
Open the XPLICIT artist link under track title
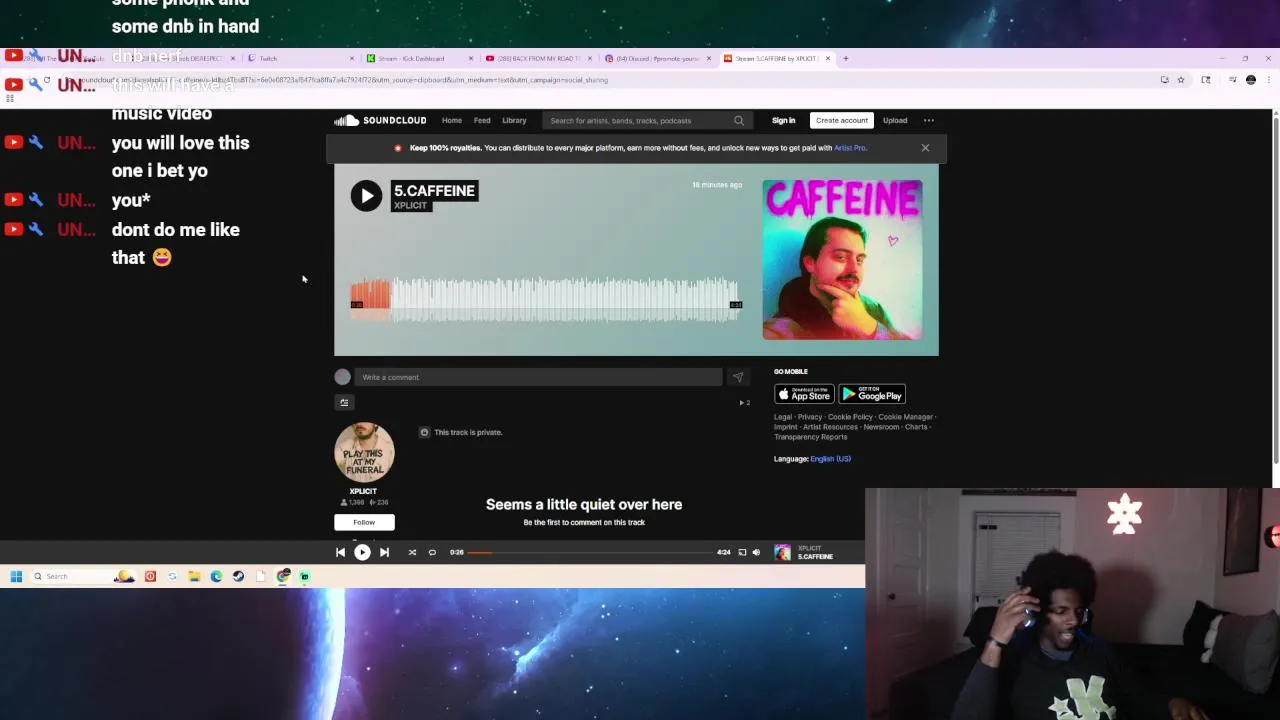(410, 206)
